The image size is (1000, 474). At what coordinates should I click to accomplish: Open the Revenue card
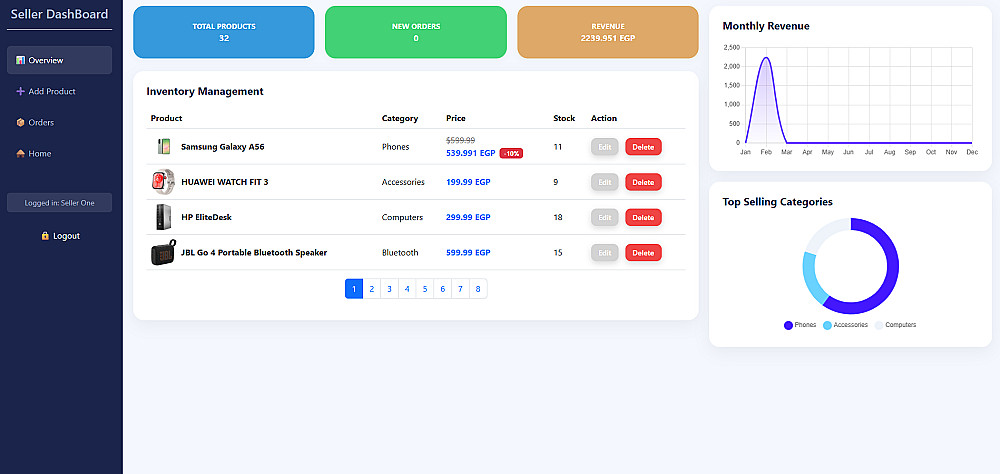(608, 32)
